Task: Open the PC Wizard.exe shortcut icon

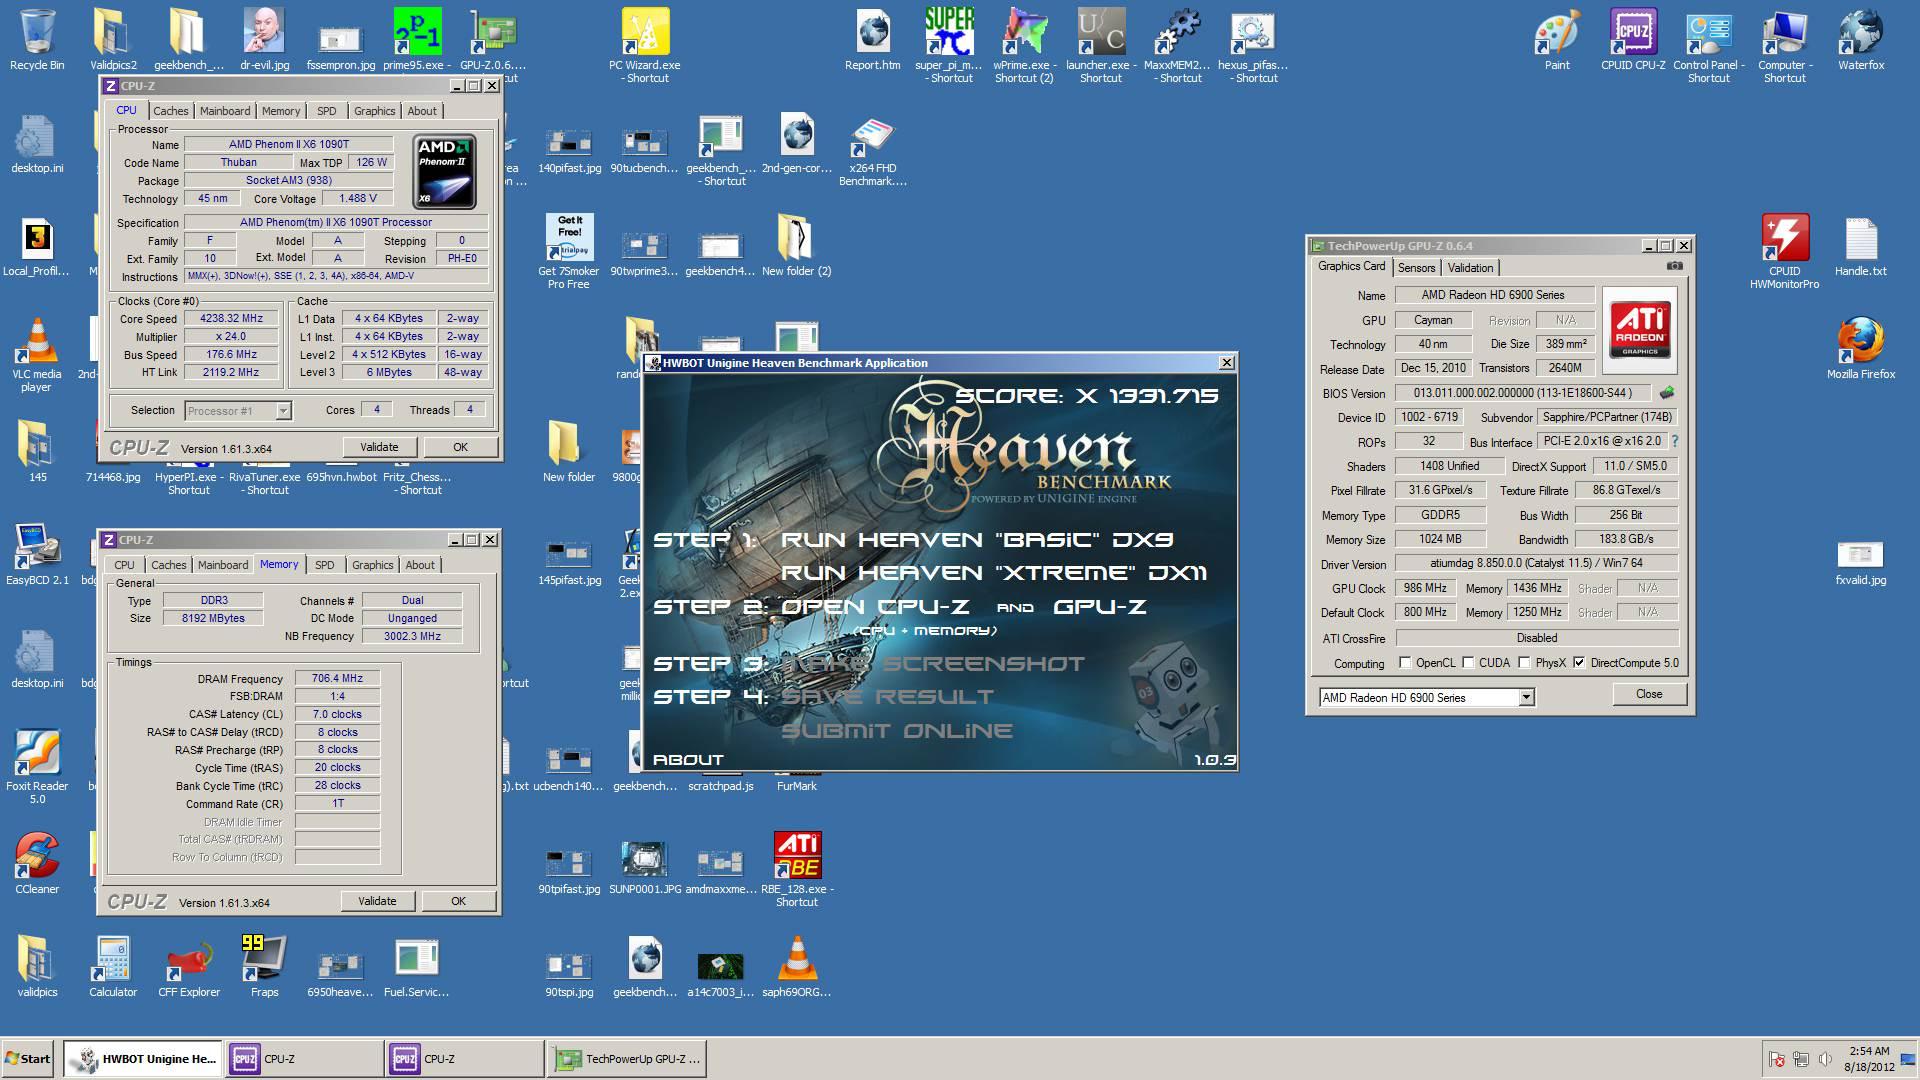Action: coord(645,46)
